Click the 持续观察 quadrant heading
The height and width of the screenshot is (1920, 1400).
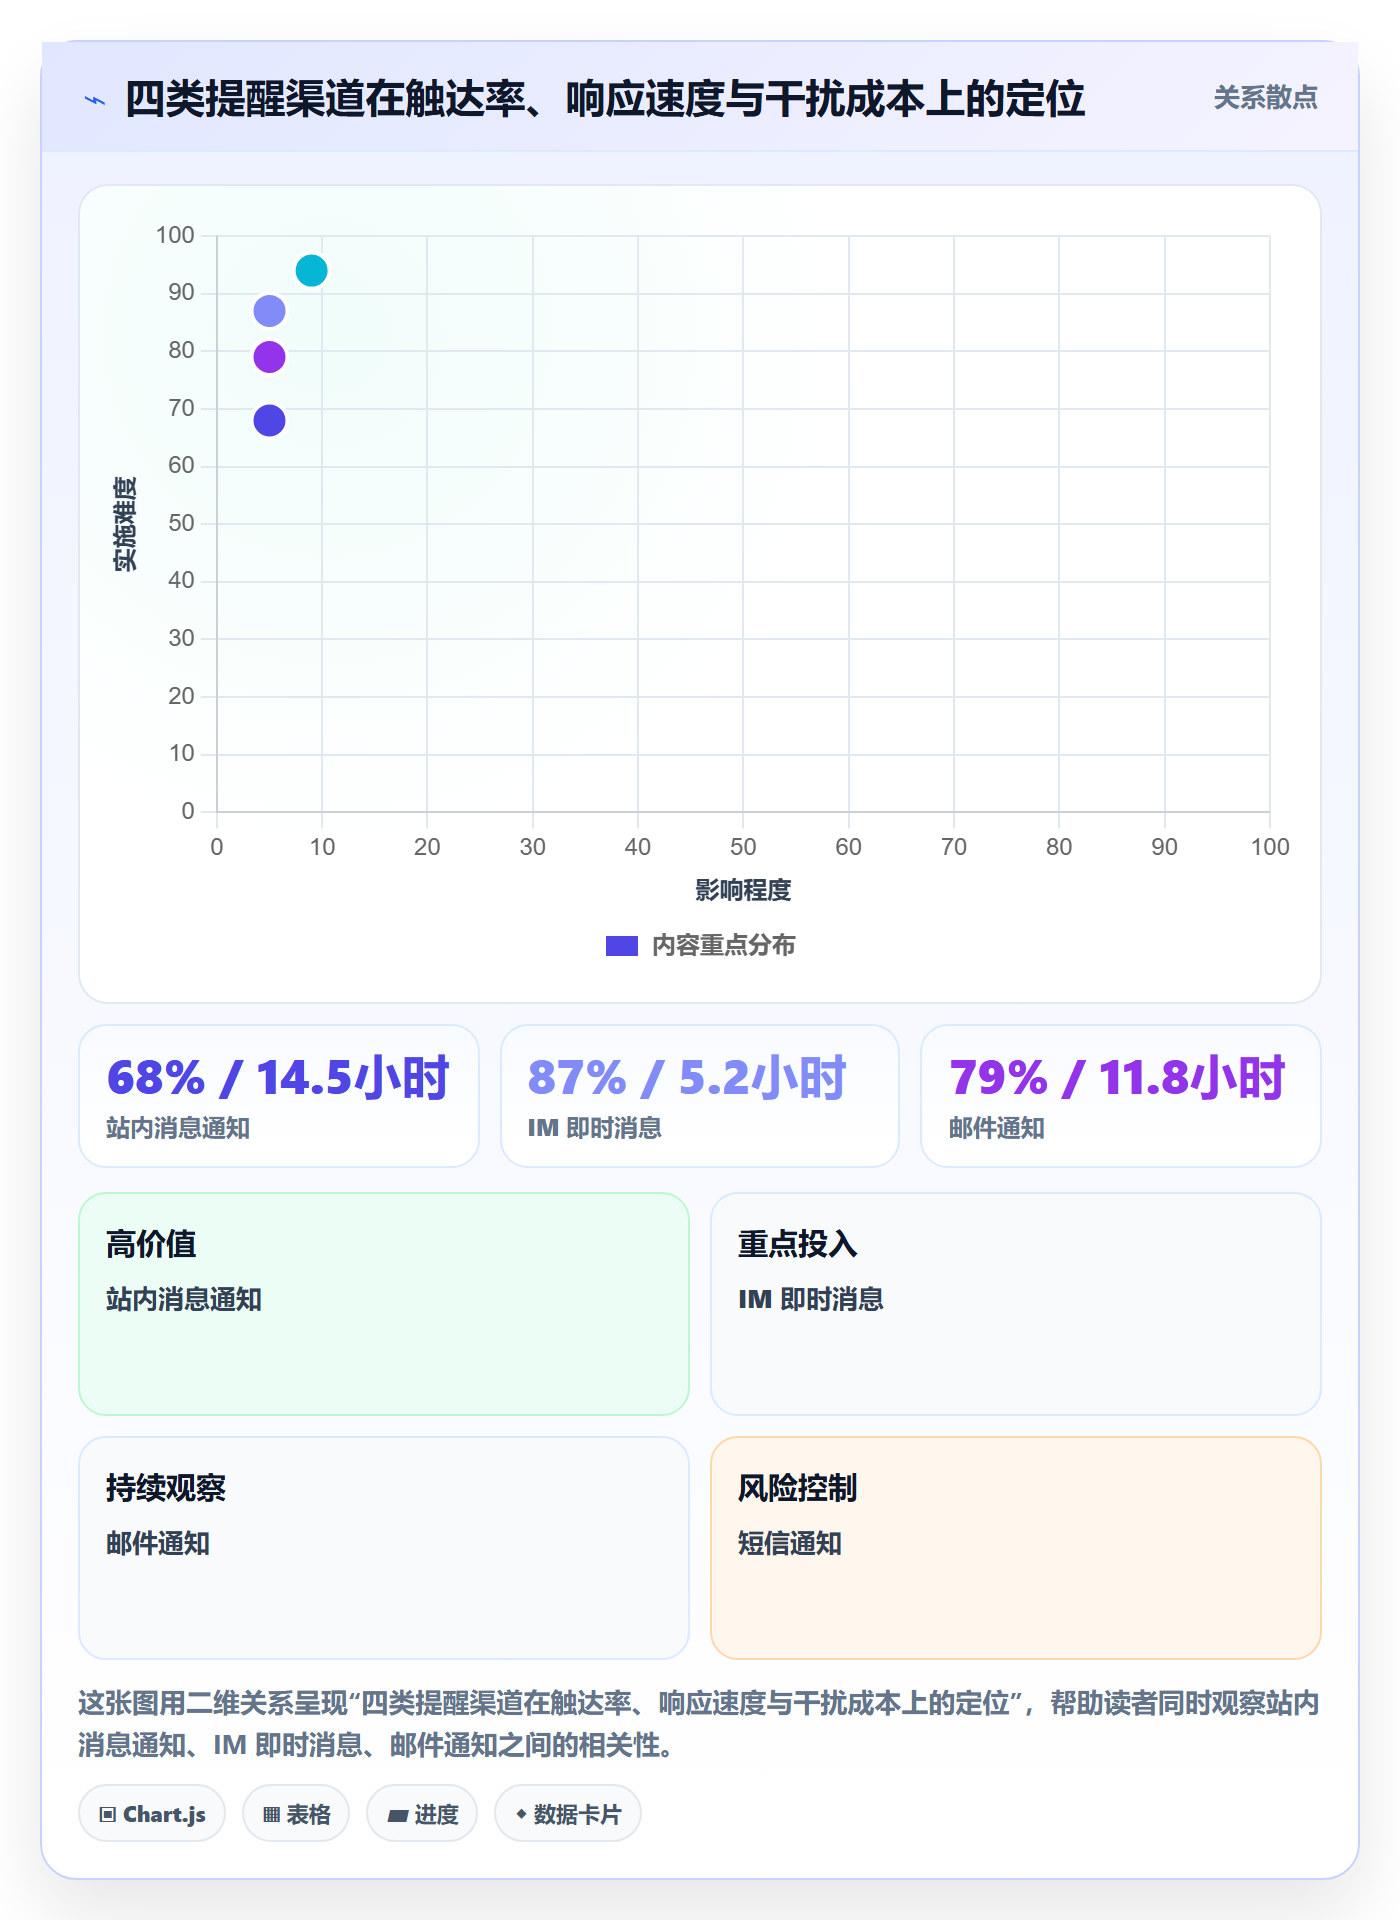(166, 1488)
